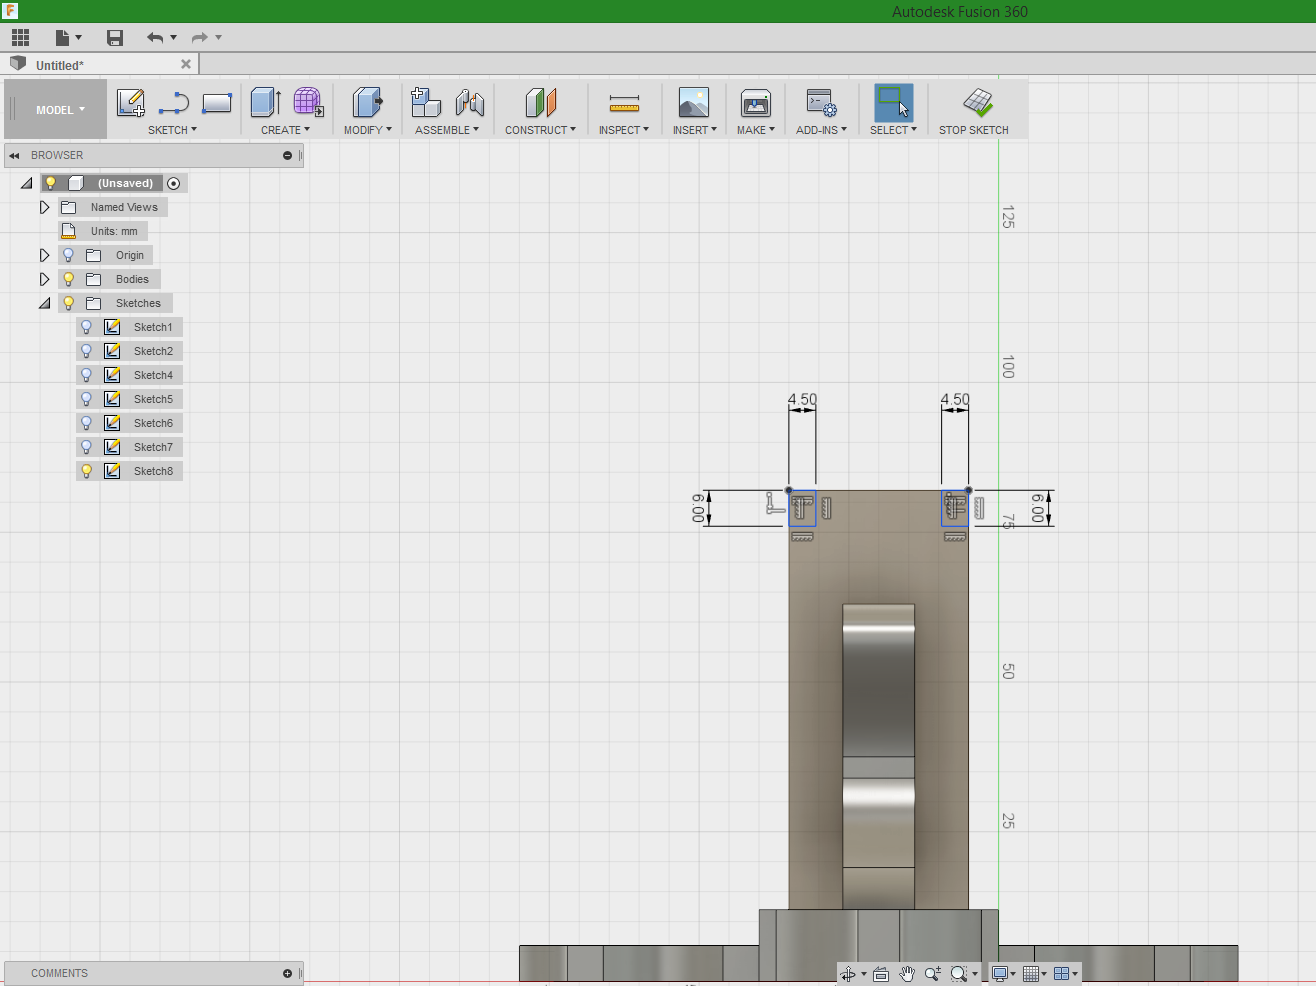Screen dimensions: 1316x986
Task: Click the Stop Sketch icon
Action: 977,102
